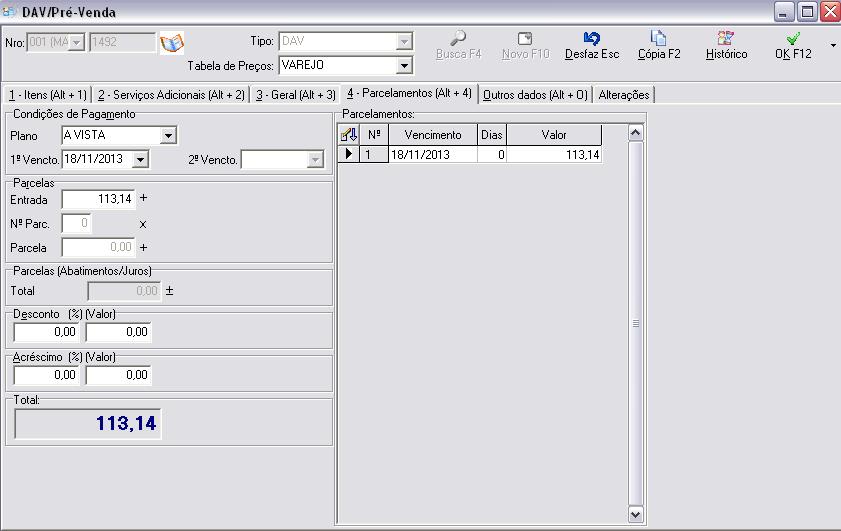This screenshot has width=841, height=531.
Task: Expand the Plano A VISTA dropdown
Action: 168,136
